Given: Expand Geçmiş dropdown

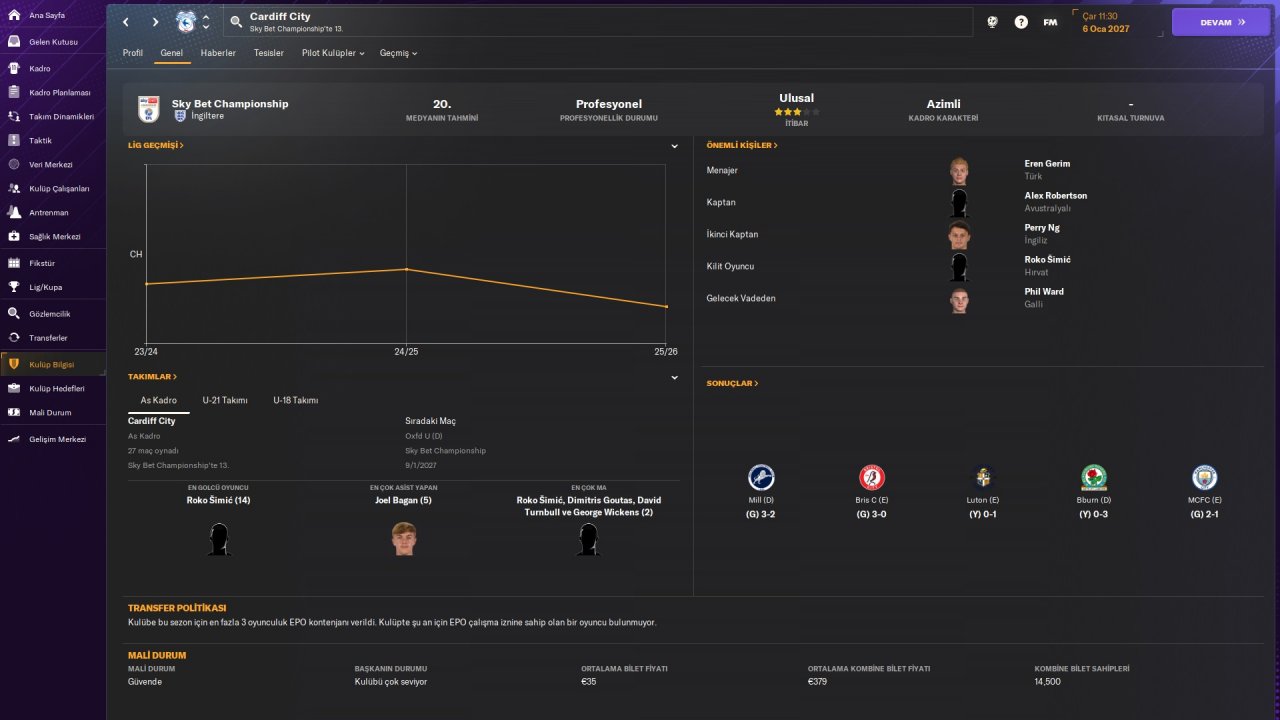Looking at the screenshot, I should tap(398, 53).
